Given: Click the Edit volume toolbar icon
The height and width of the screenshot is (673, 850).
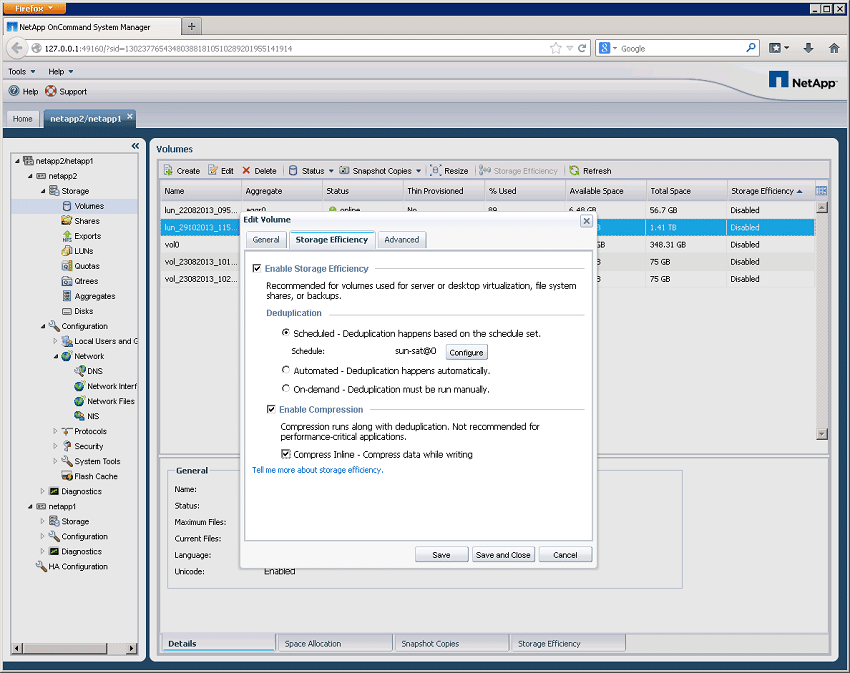Looking at the screenshot, I should click(213, 170).
